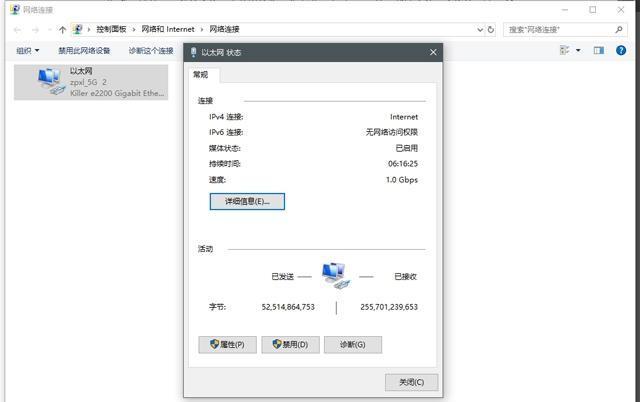
Task: Click 控制面板 breadcrumb
Action: (111, 29)
